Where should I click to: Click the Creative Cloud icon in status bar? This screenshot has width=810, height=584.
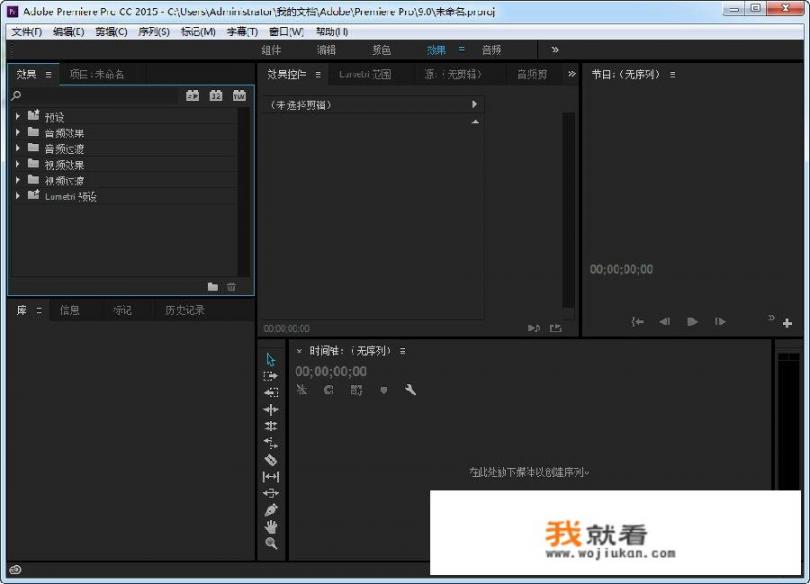[15, 570]
